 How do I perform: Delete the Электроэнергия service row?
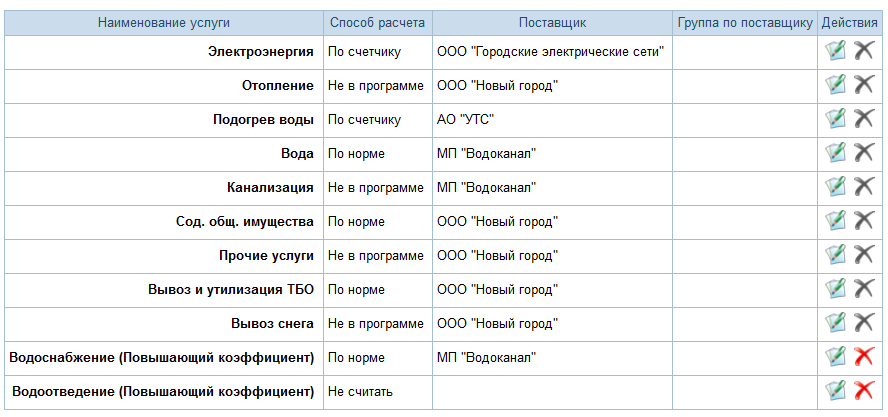click(x=864, y=51)
